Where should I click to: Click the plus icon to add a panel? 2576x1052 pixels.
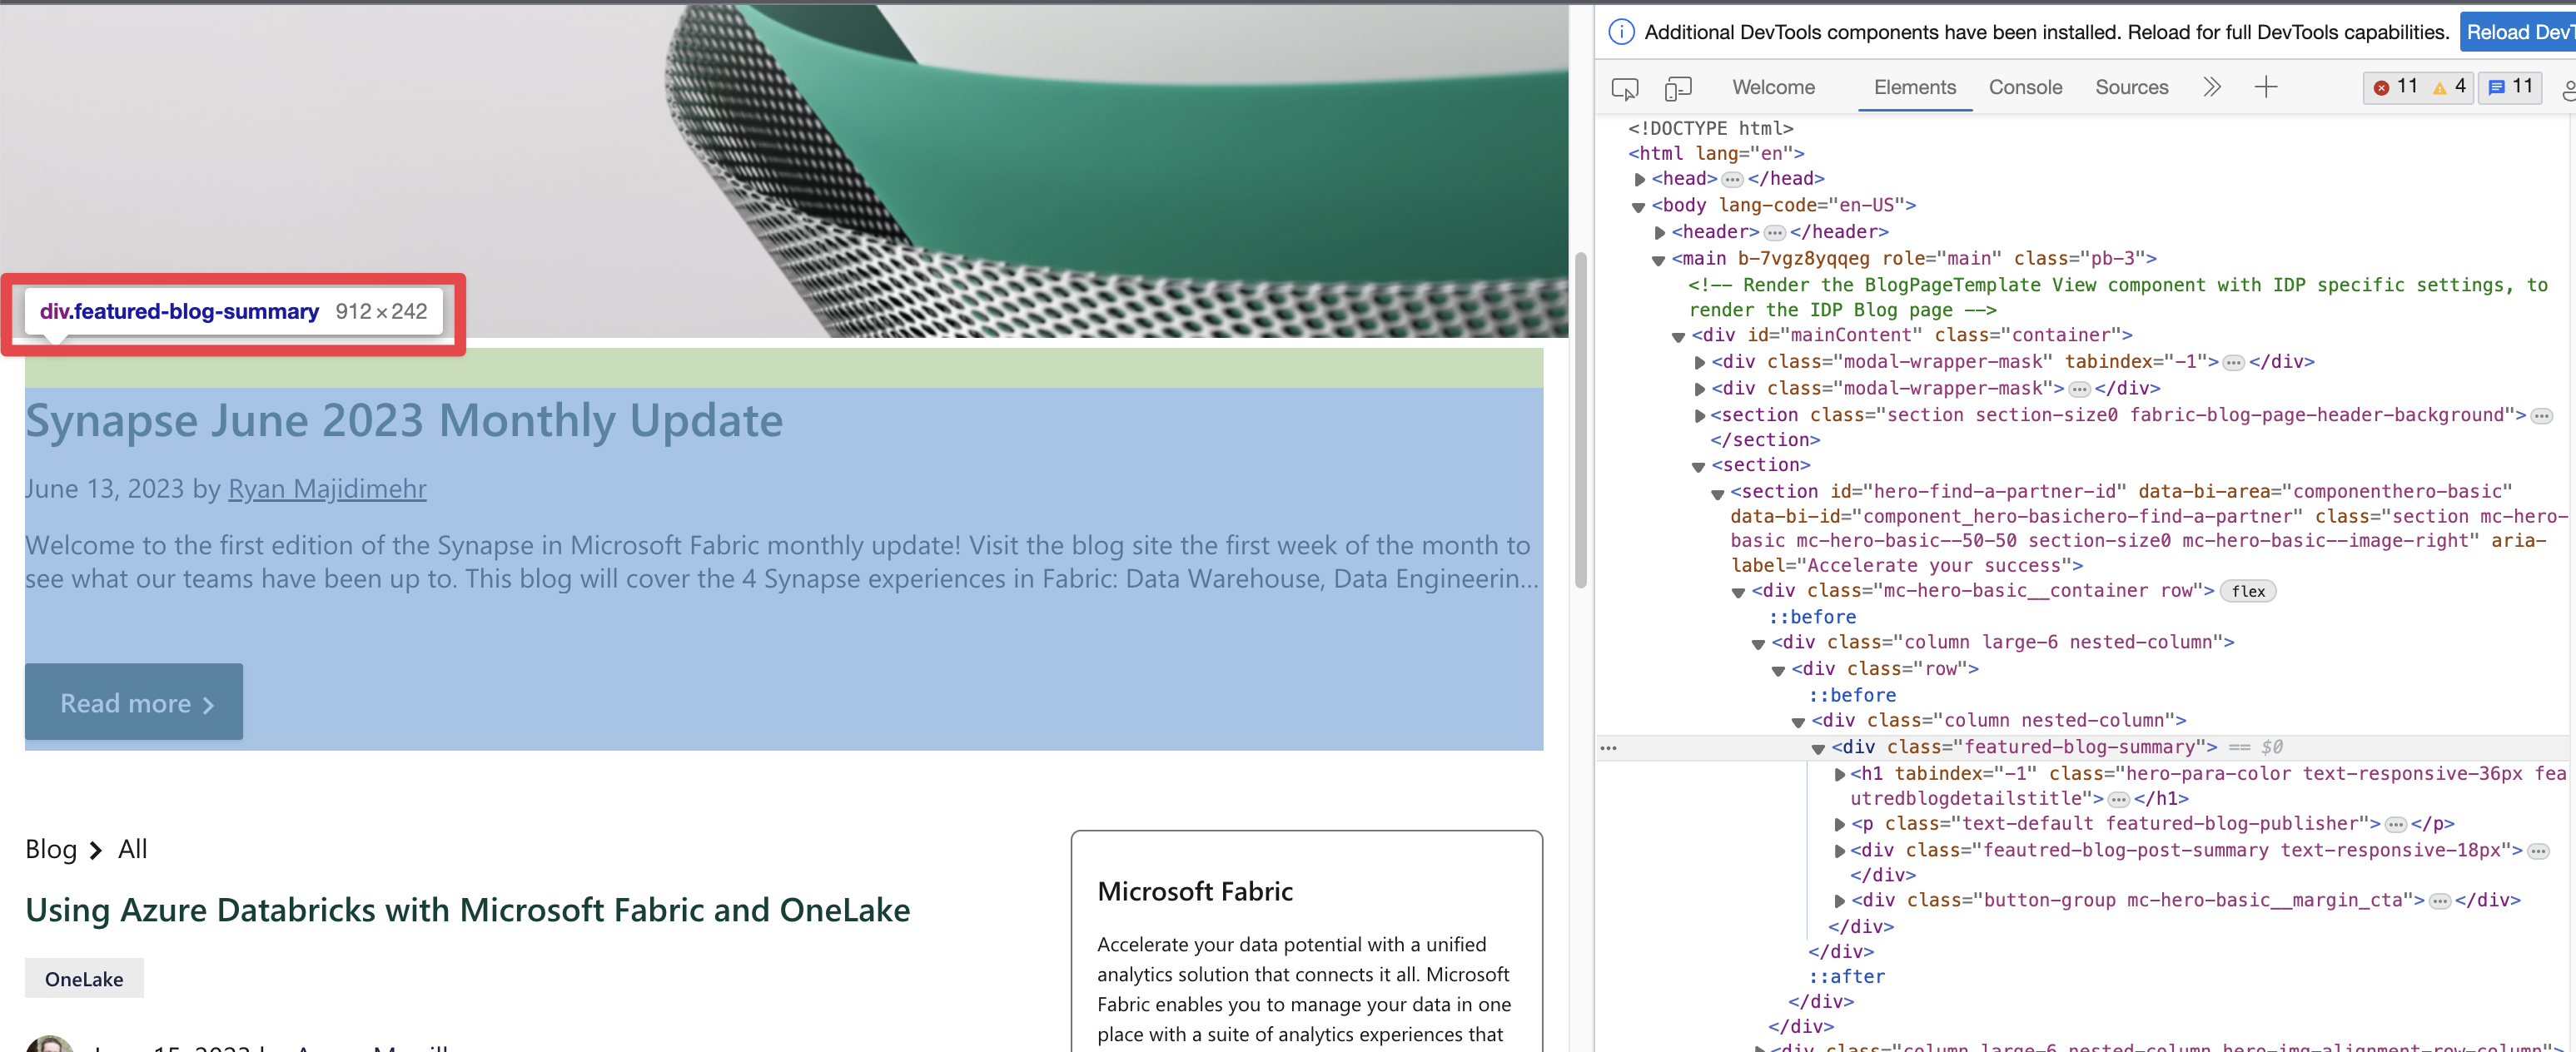click(2266, 87)
